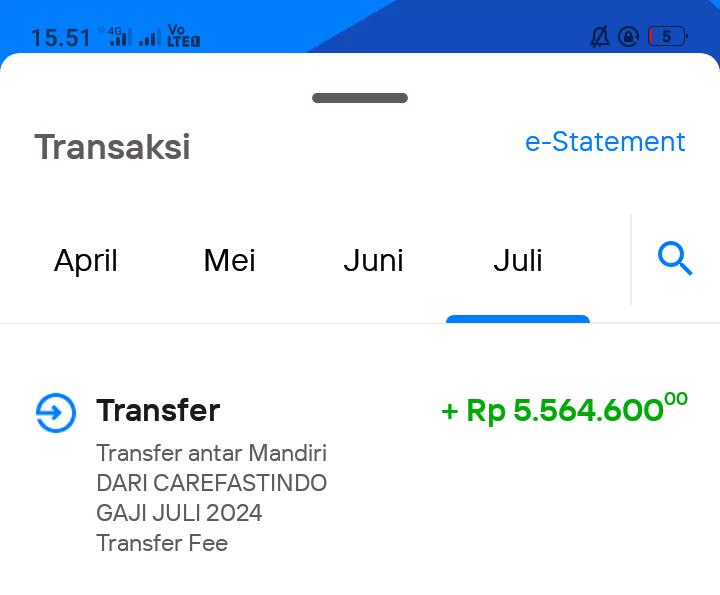Tap the 15.51 clock in status bar

pyautogui.click(x=61, y=38)
